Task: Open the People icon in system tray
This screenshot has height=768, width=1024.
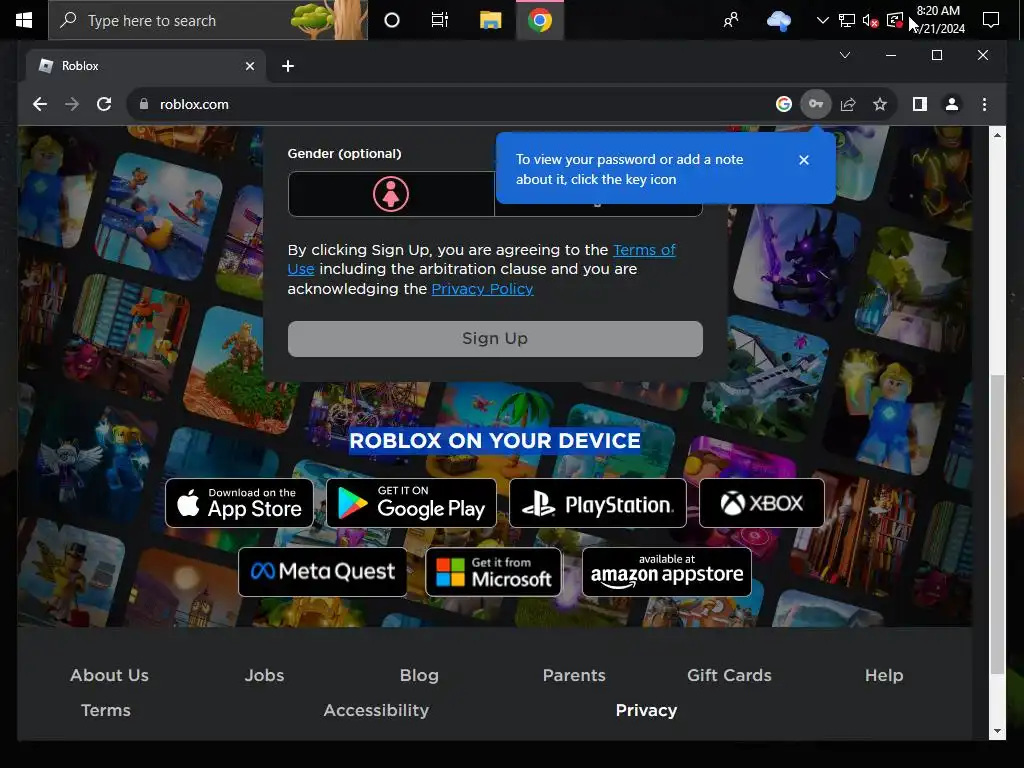Action: pos(731,20)
